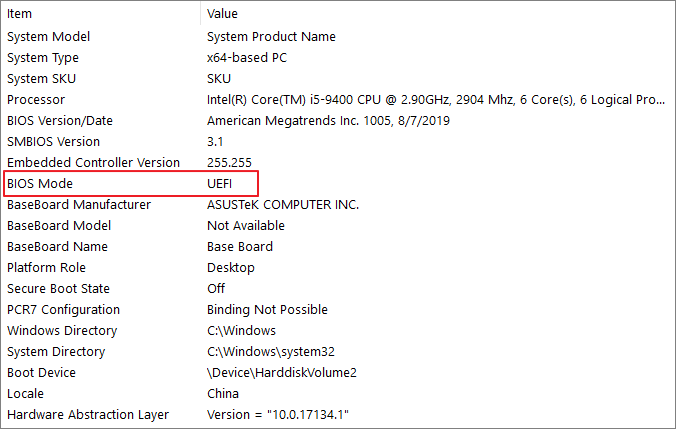Viewport: 676px width, 429px height.
Task: Click the UEFI value
Action: tap(221, 184)
